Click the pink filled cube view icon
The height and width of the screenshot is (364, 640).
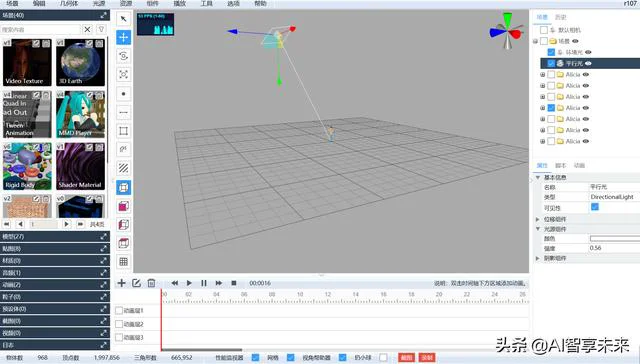123,206
